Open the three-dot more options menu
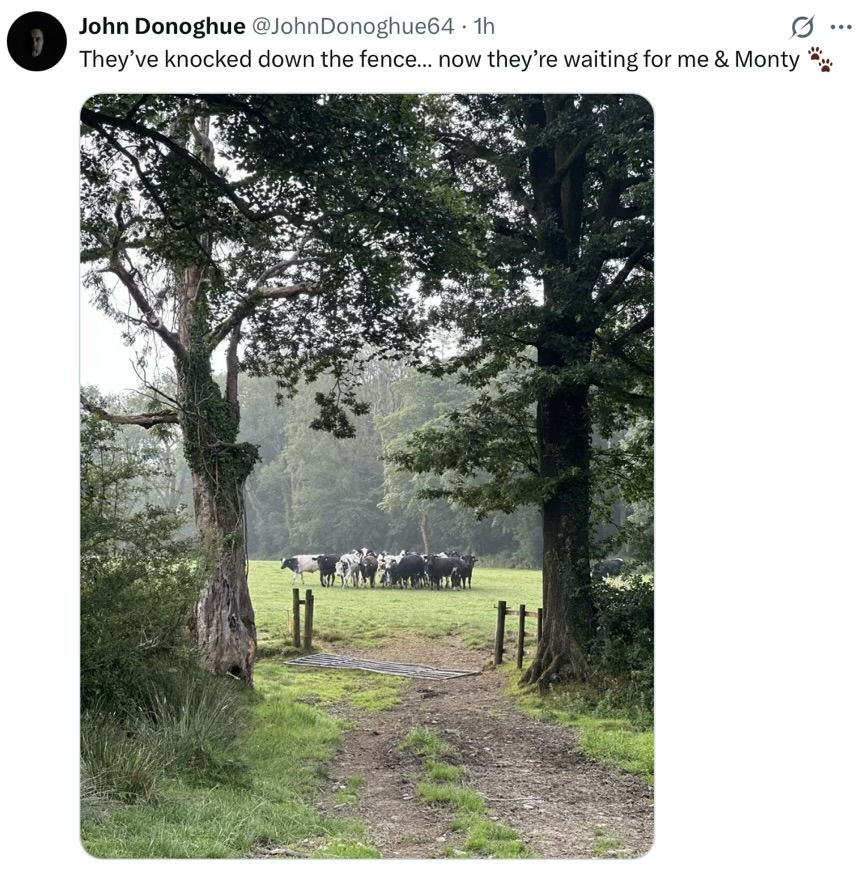This screenshot has height=870, width=858. point(841,27)
